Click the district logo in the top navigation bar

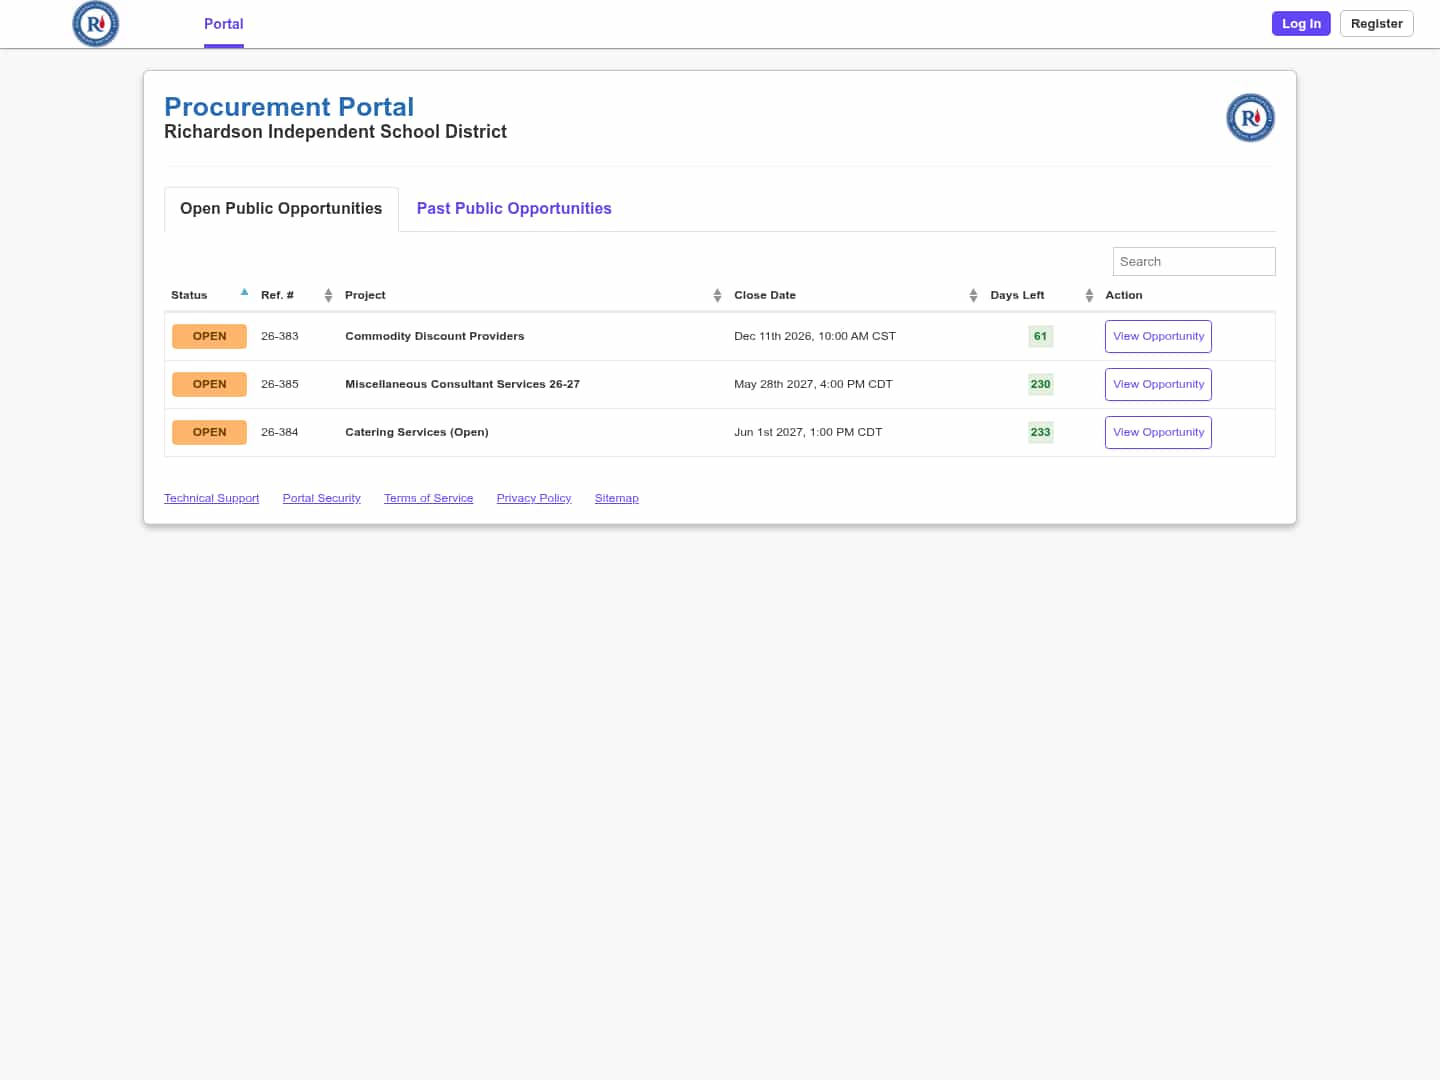pyautogui.click(x=96, y=24)
